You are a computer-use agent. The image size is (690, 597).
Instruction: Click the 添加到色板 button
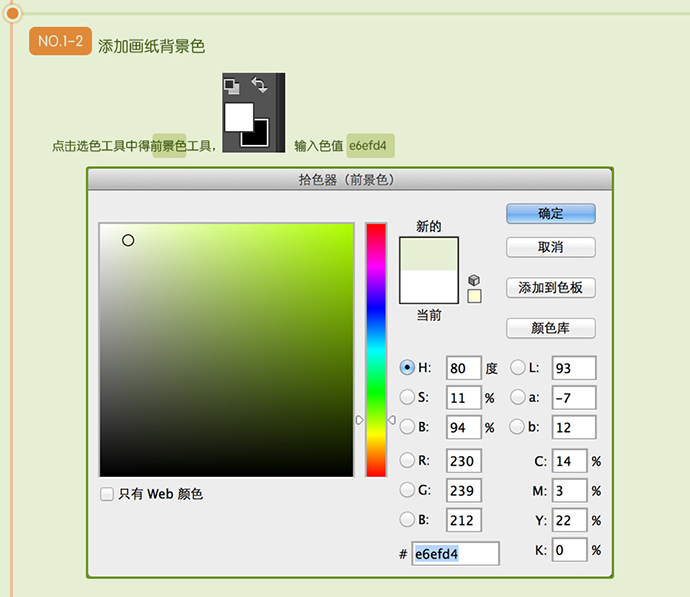pos(551,288)
